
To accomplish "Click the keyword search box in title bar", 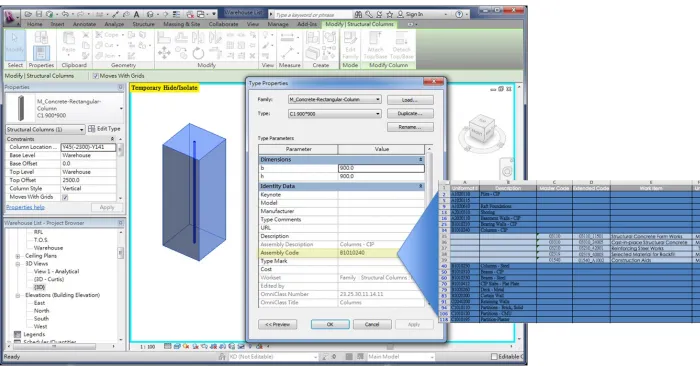I will 312,15.
